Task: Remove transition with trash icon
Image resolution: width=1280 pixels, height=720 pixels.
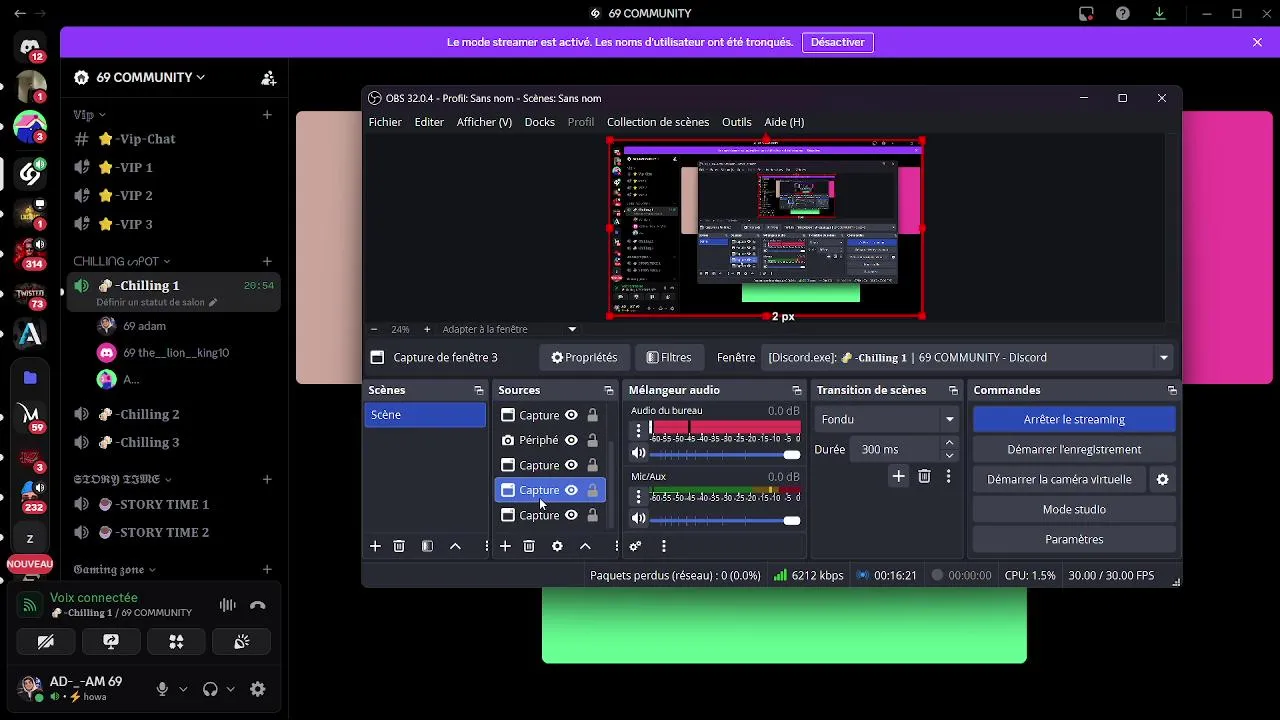Action: 924,477
